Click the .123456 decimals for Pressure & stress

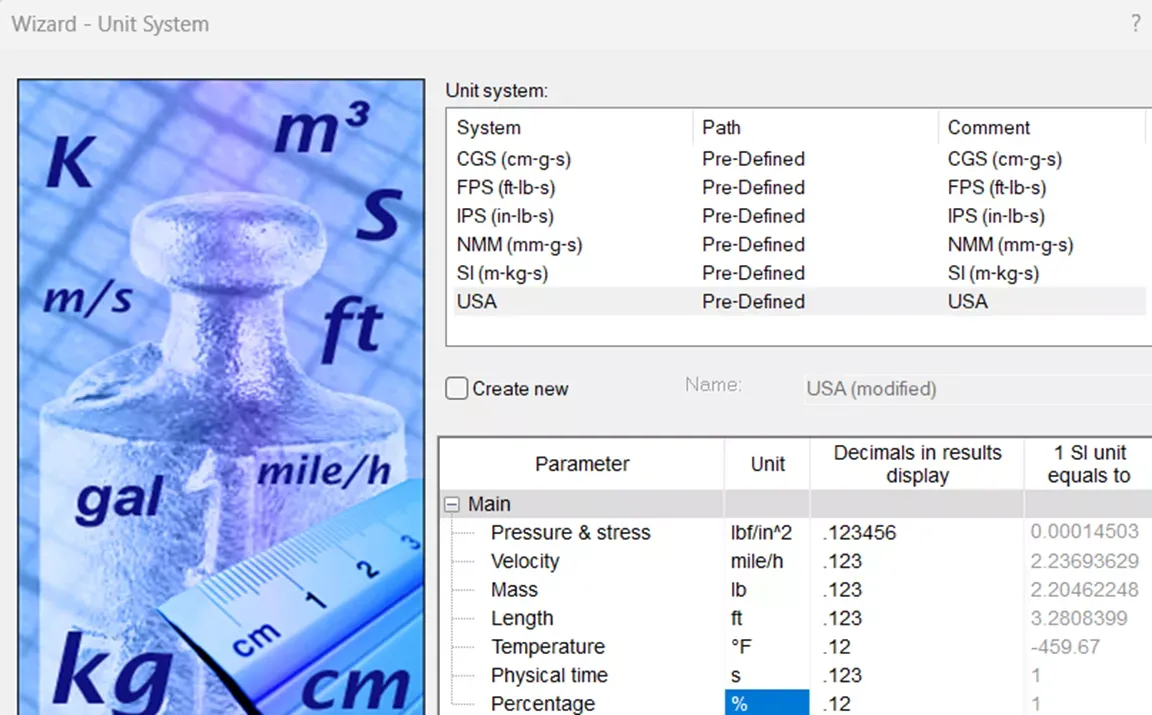[x=917, y=532]
